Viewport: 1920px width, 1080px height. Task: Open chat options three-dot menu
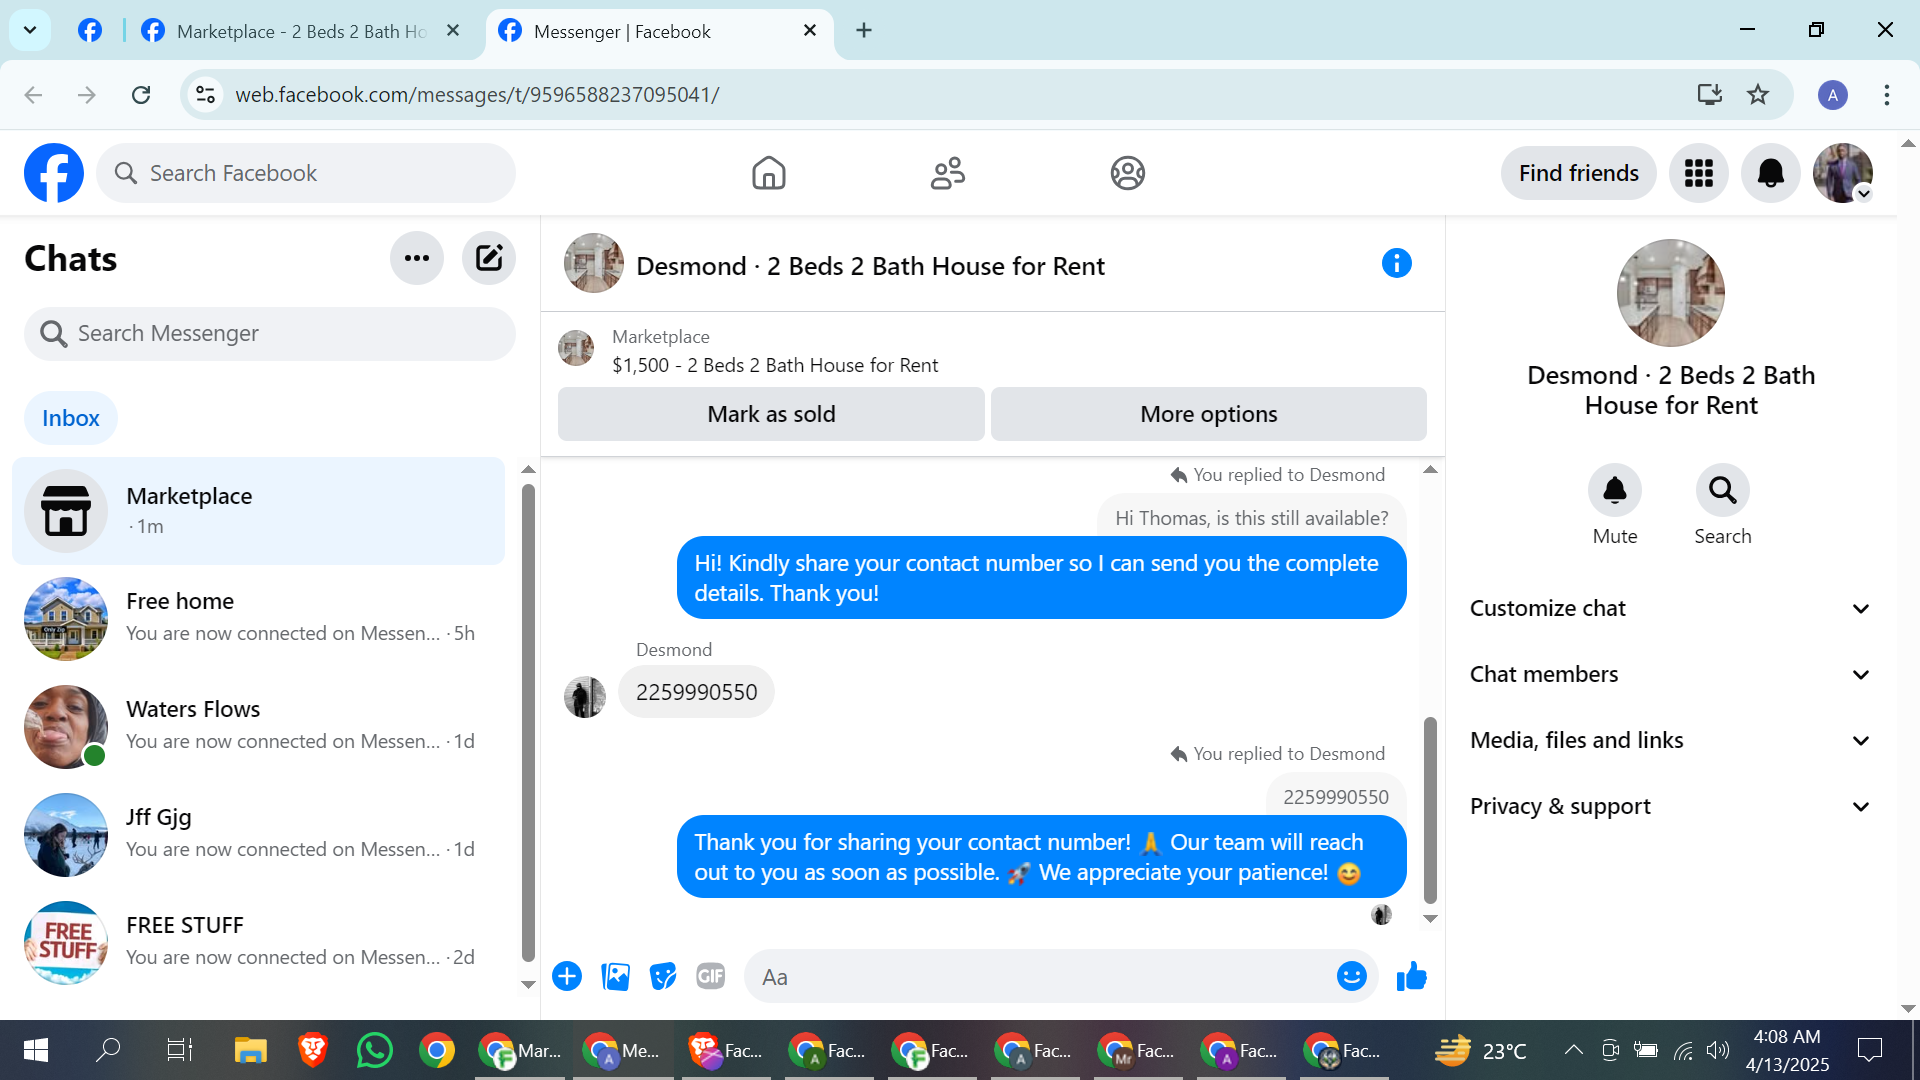coord(417,258)
